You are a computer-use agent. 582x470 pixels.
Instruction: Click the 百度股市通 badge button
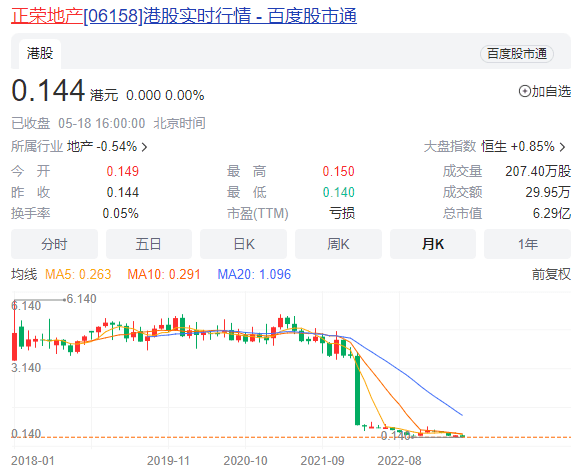click(517, 54)
